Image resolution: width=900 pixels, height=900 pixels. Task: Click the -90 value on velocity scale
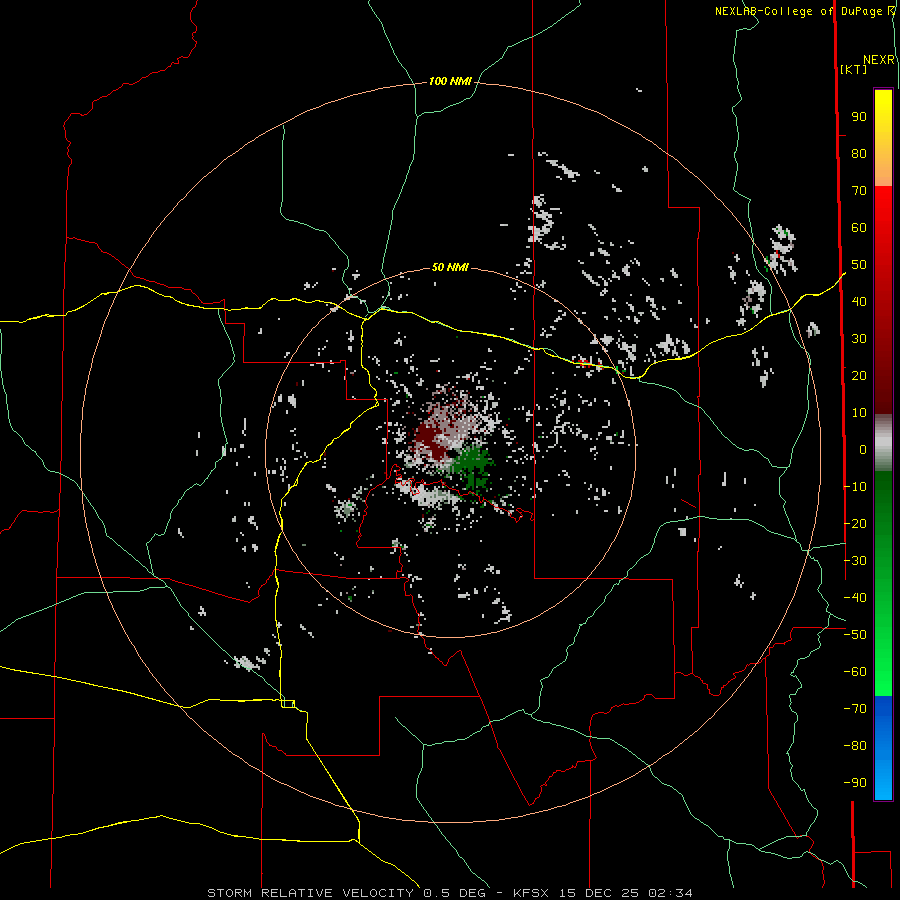coord(855,783)
